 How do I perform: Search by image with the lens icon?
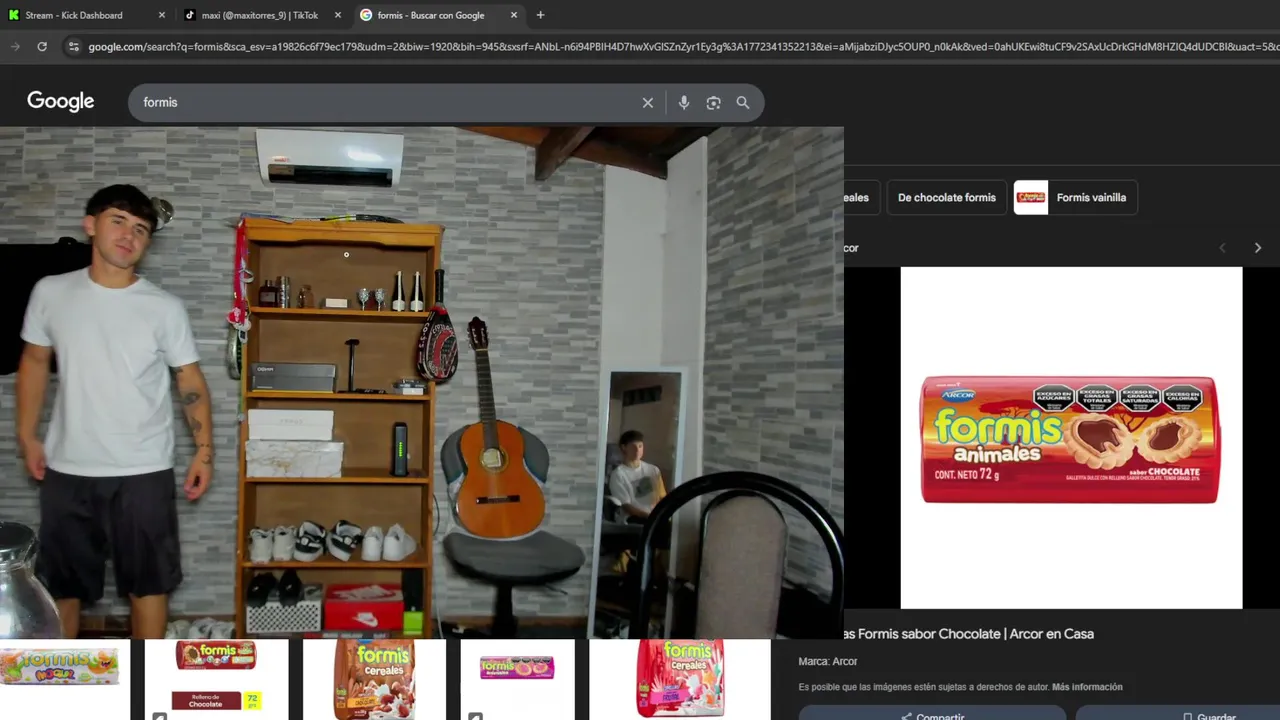pyautogui.click(x=713, y=102)
